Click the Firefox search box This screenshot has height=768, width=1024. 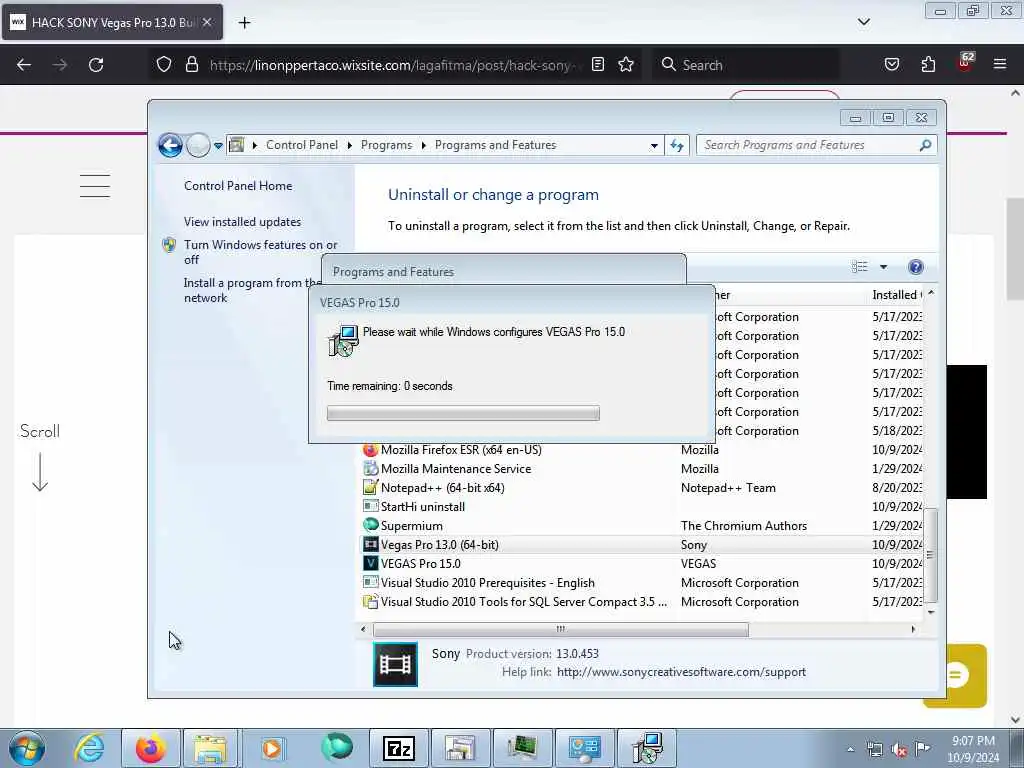click(x=746, y=65)
